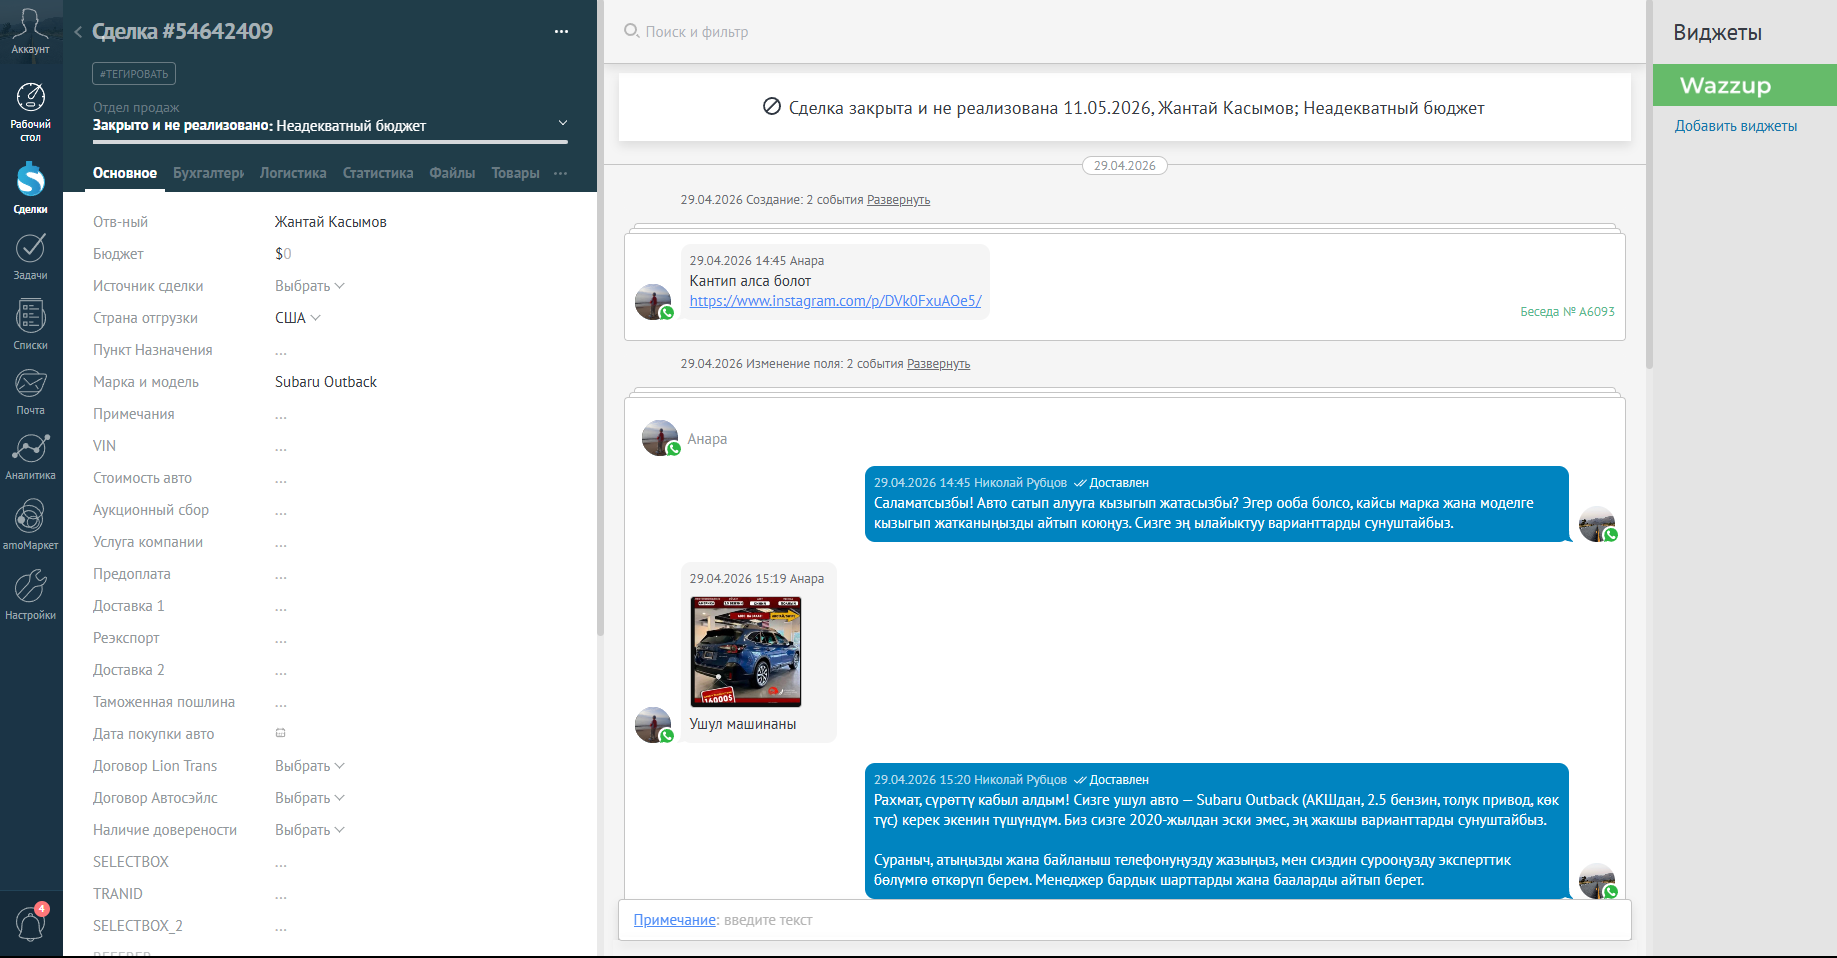Click Предоплата field value

[281, 575]
